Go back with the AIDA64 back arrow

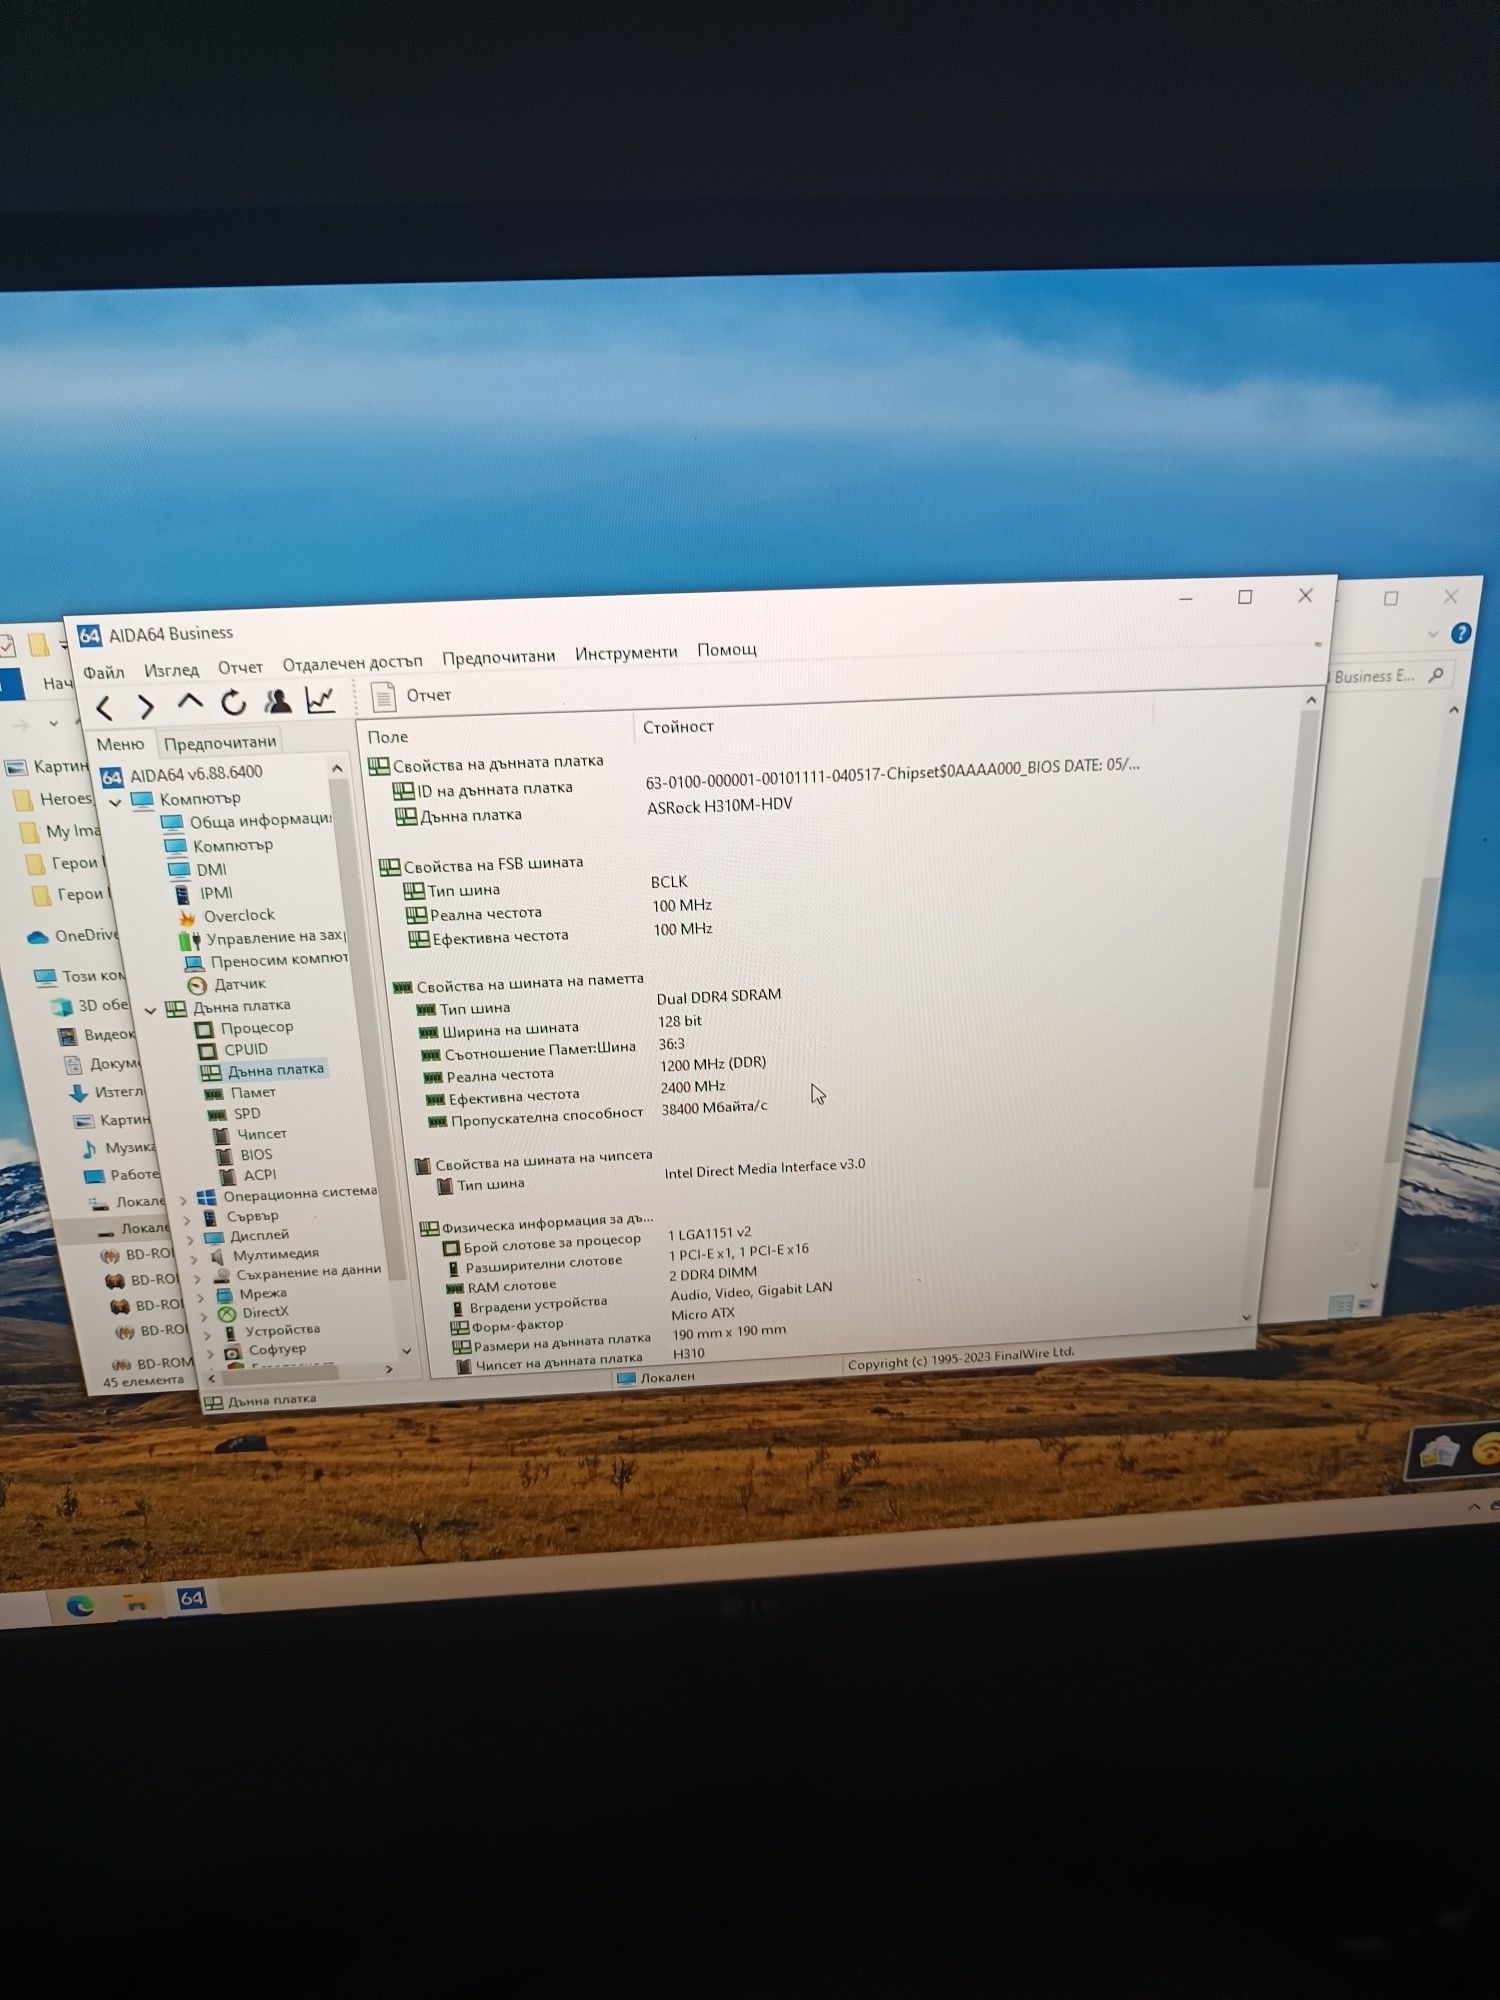coord(104,709)
